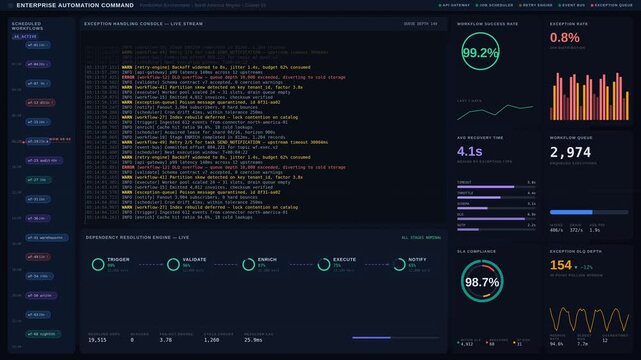Viewport: 641px width, 360px height.
Task: Click the 'ALL STAGES NOMINAL' status text
Action: pos(421,237)
